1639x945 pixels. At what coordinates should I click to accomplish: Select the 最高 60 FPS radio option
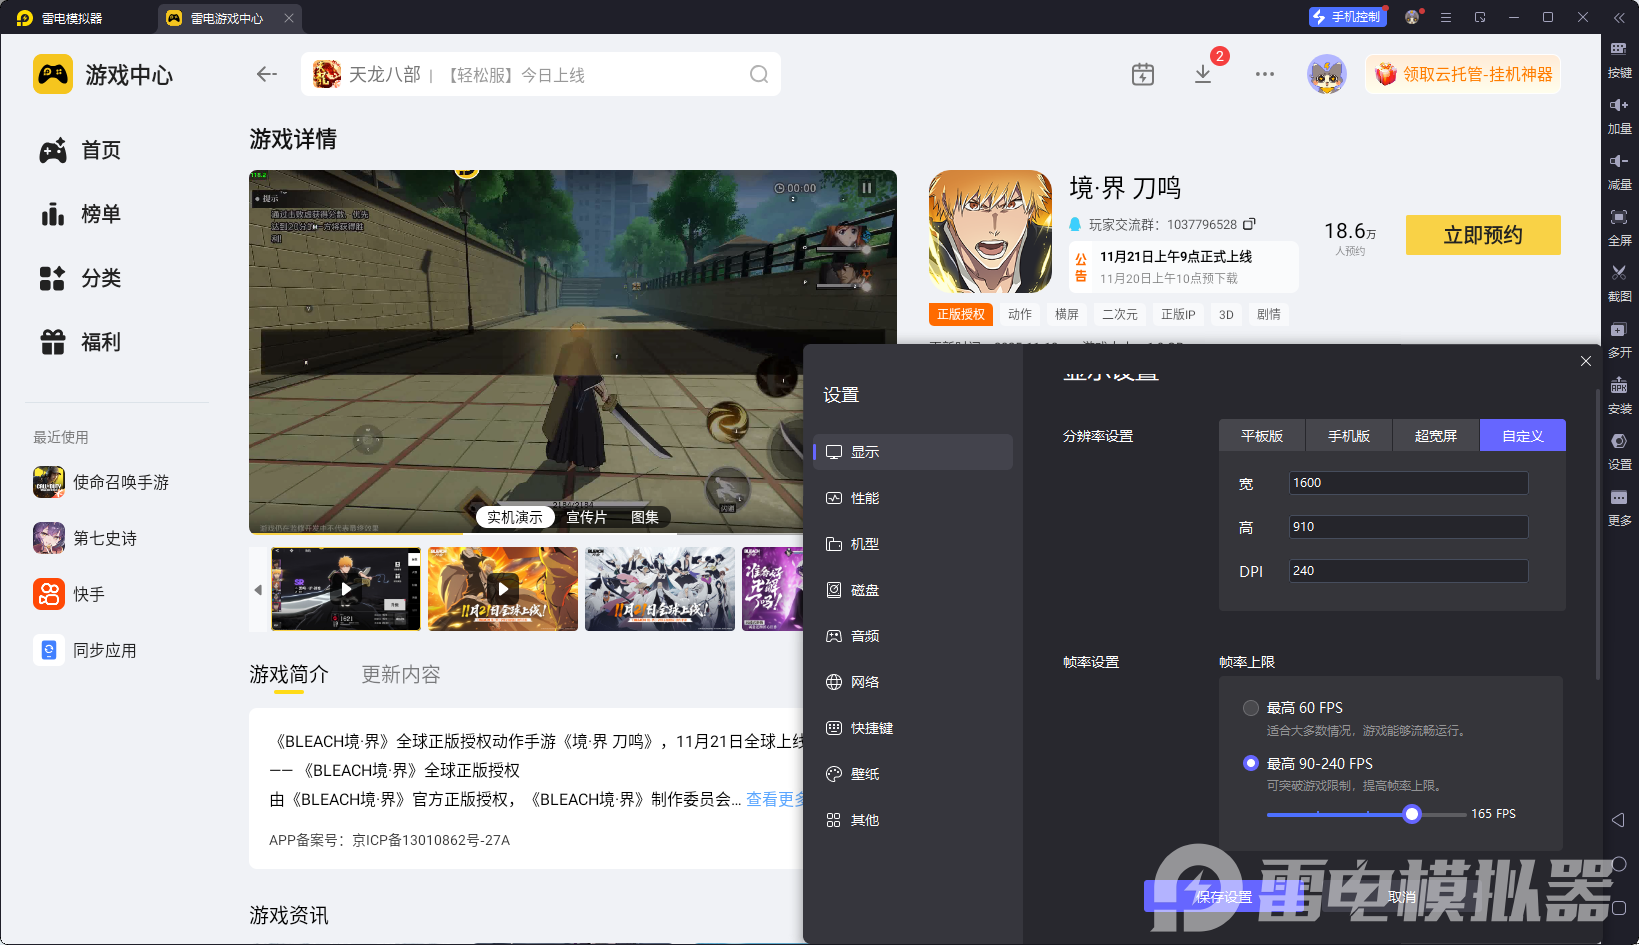pyautogui.click(x=1250, y=708)
